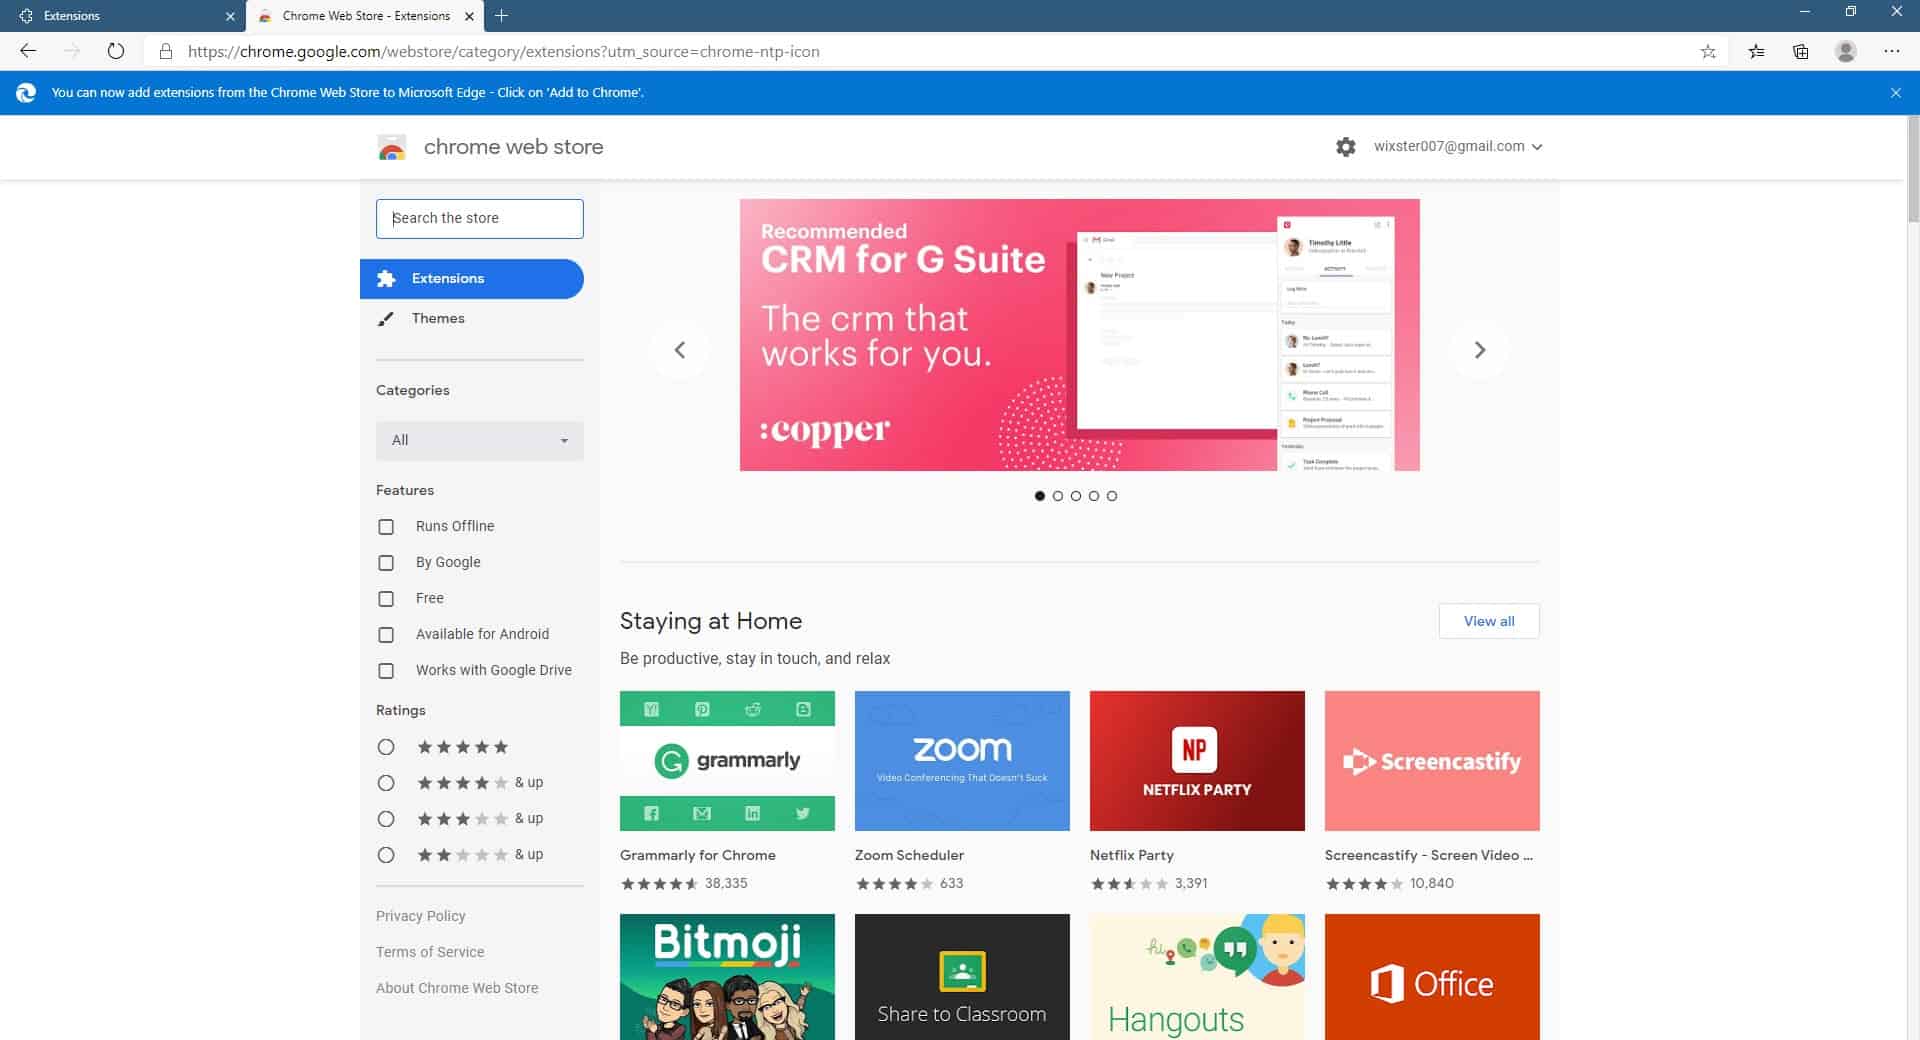This screenshot has height=1040, width=1920.
Task: Open the Office extension tile
Action: click(1432, 977)
